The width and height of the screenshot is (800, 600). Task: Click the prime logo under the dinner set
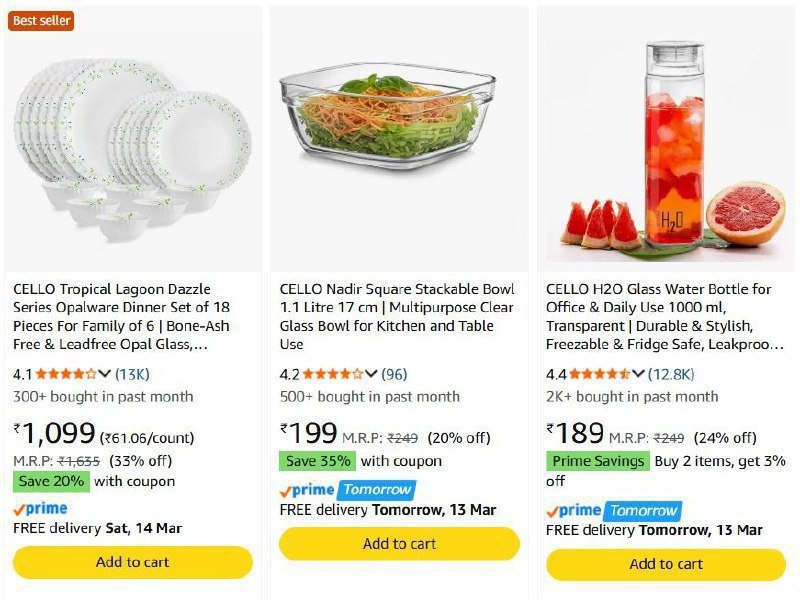point(40,508)
